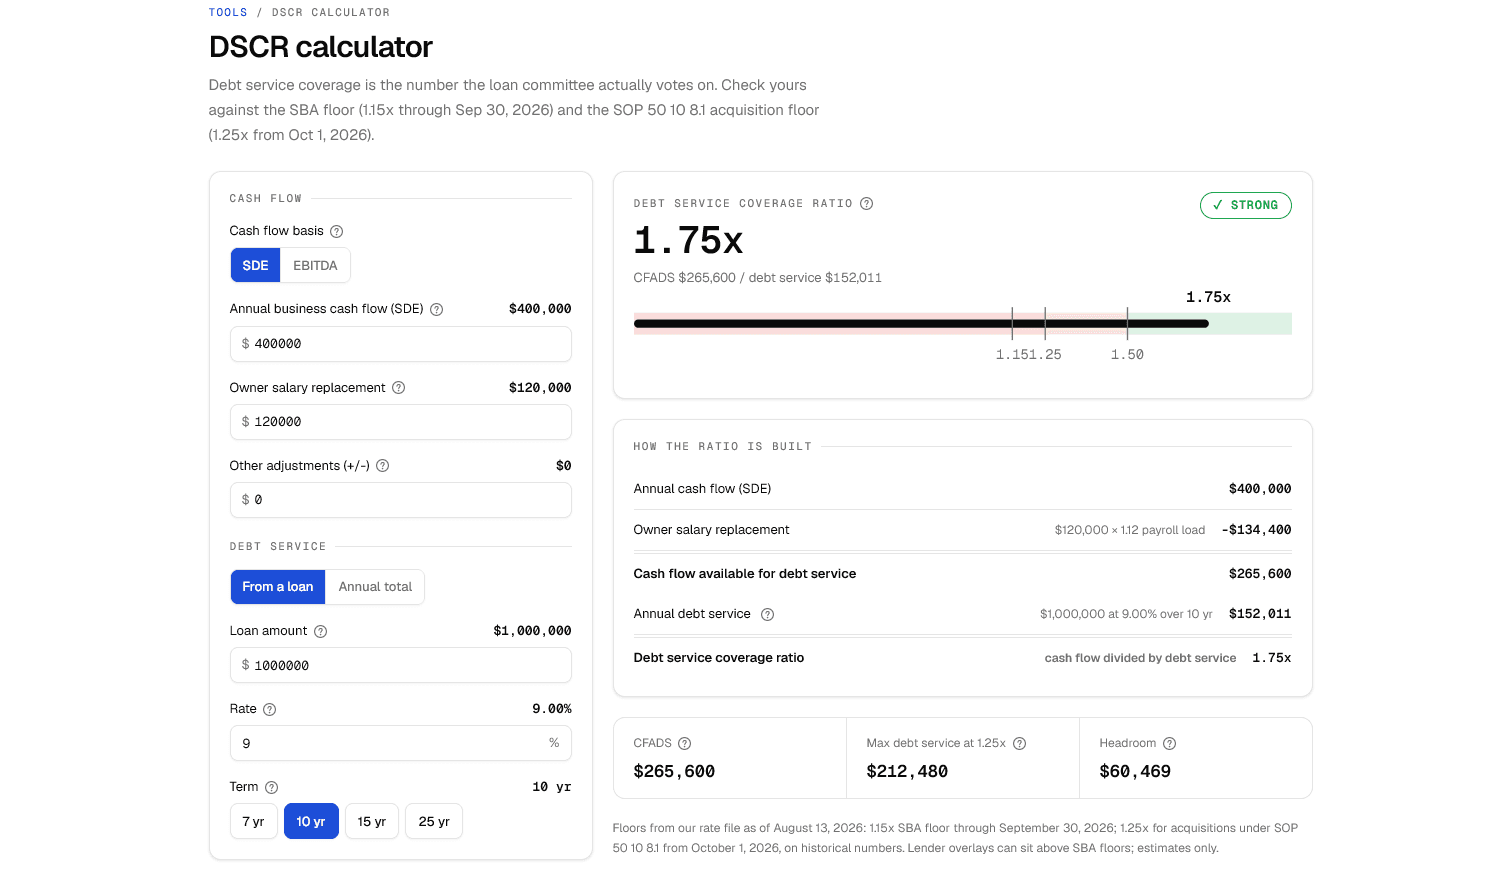Click the DSCR coverage gauge bar
This screenshot has width=1507, height=883.
[x=963, y=323]
